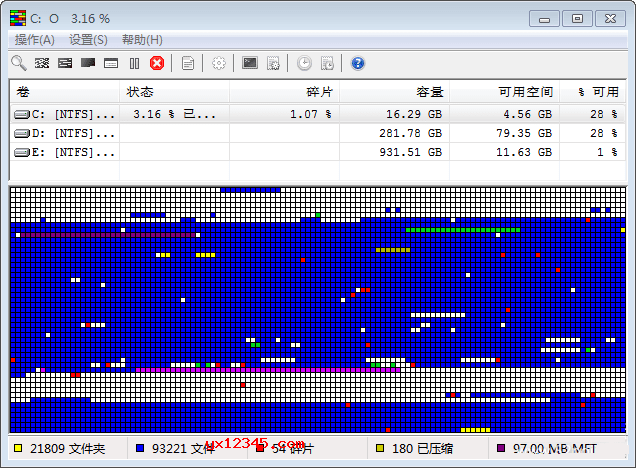Click the drive icon of C:

[22, 114]
